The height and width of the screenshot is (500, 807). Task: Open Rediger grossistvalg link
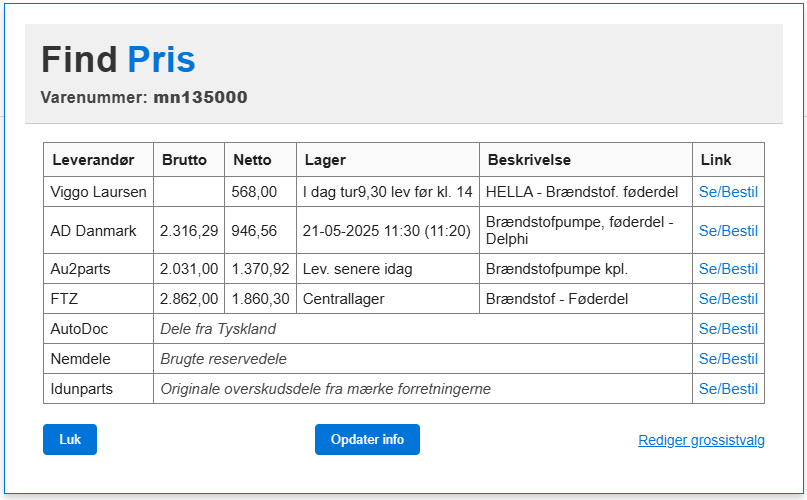click(x=701, y=440)
